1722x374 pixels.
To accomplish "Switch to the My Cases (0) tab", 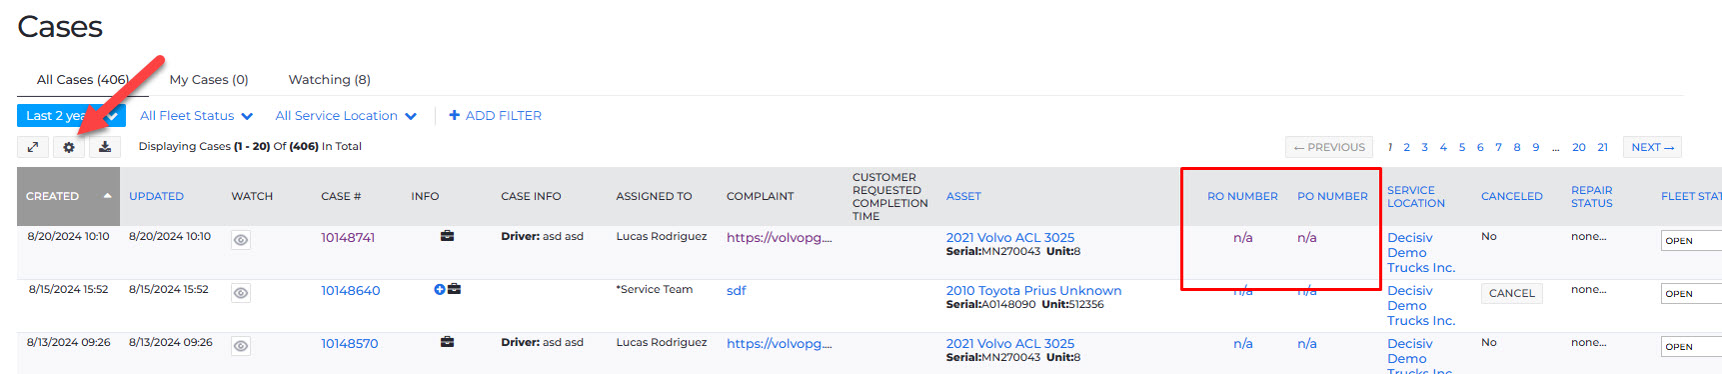I will (x=209, y=80).
